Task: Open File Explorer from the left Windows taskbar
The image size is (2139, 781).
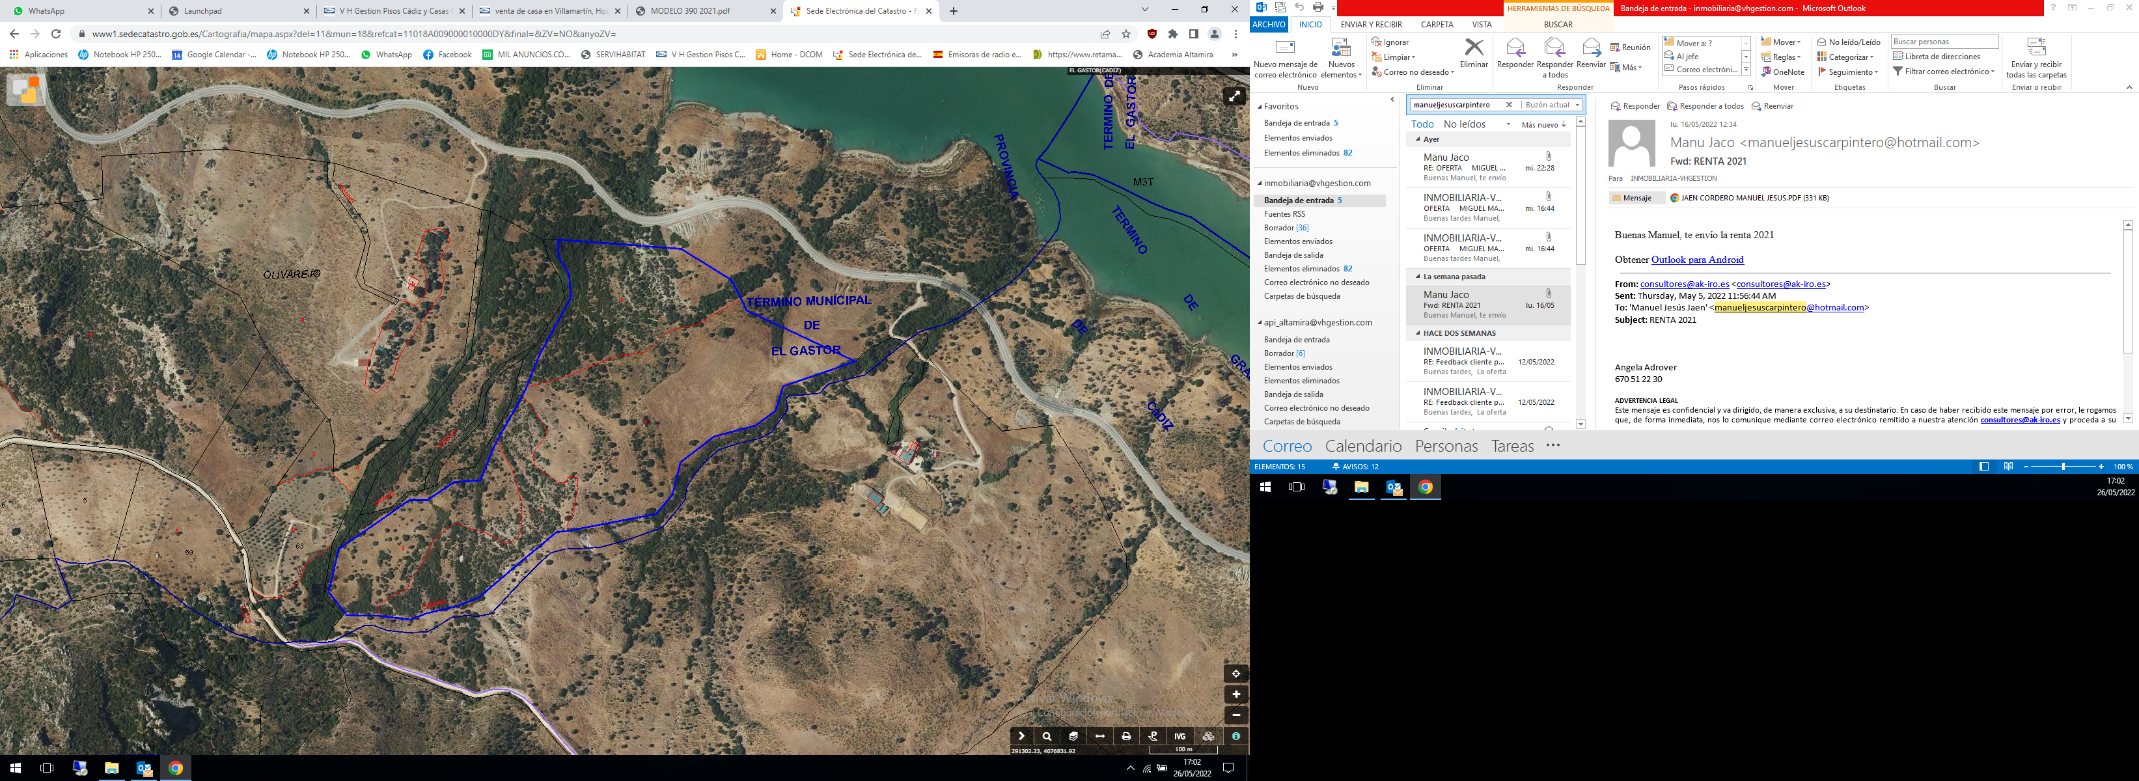Action: tap(112, 768)
